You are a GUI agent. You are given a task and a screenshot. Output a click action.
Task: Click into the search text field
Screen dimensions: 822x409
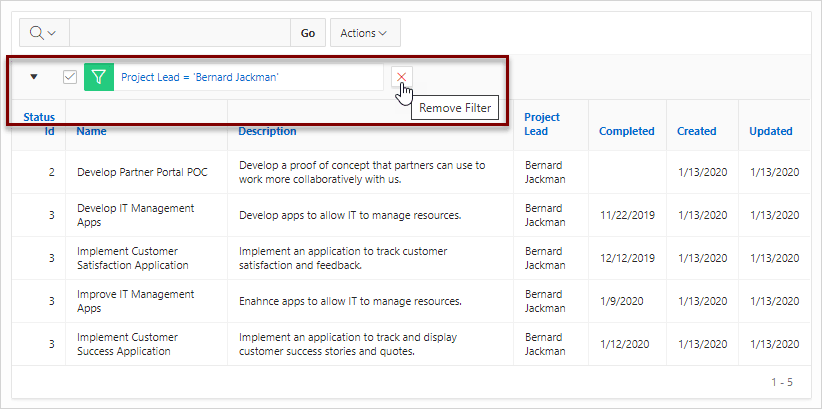[180, 33]
